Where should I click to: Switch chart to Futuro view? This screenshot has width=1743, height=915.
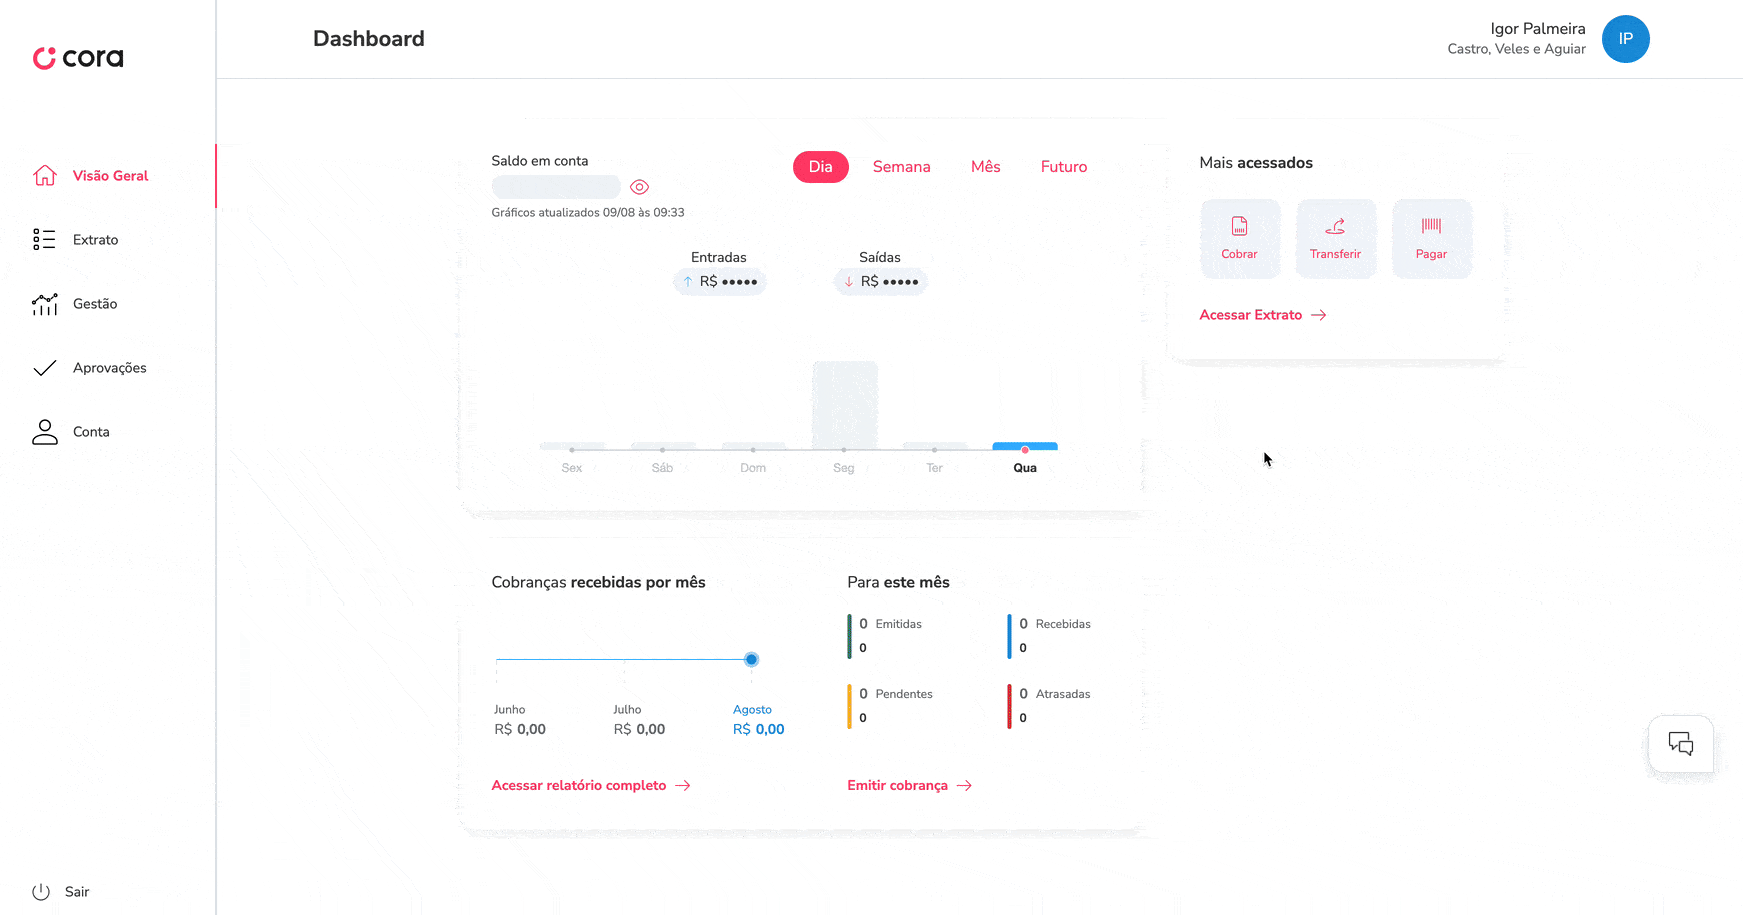click(x=1063, y=167)
